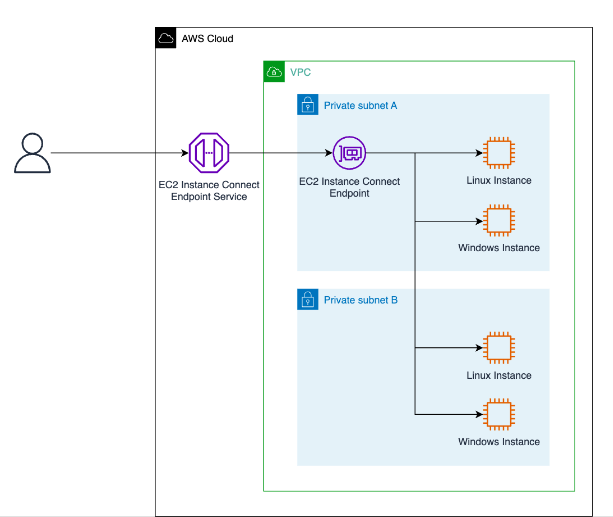Click the AWS Cloud black cloud icon

coord(166,38)
